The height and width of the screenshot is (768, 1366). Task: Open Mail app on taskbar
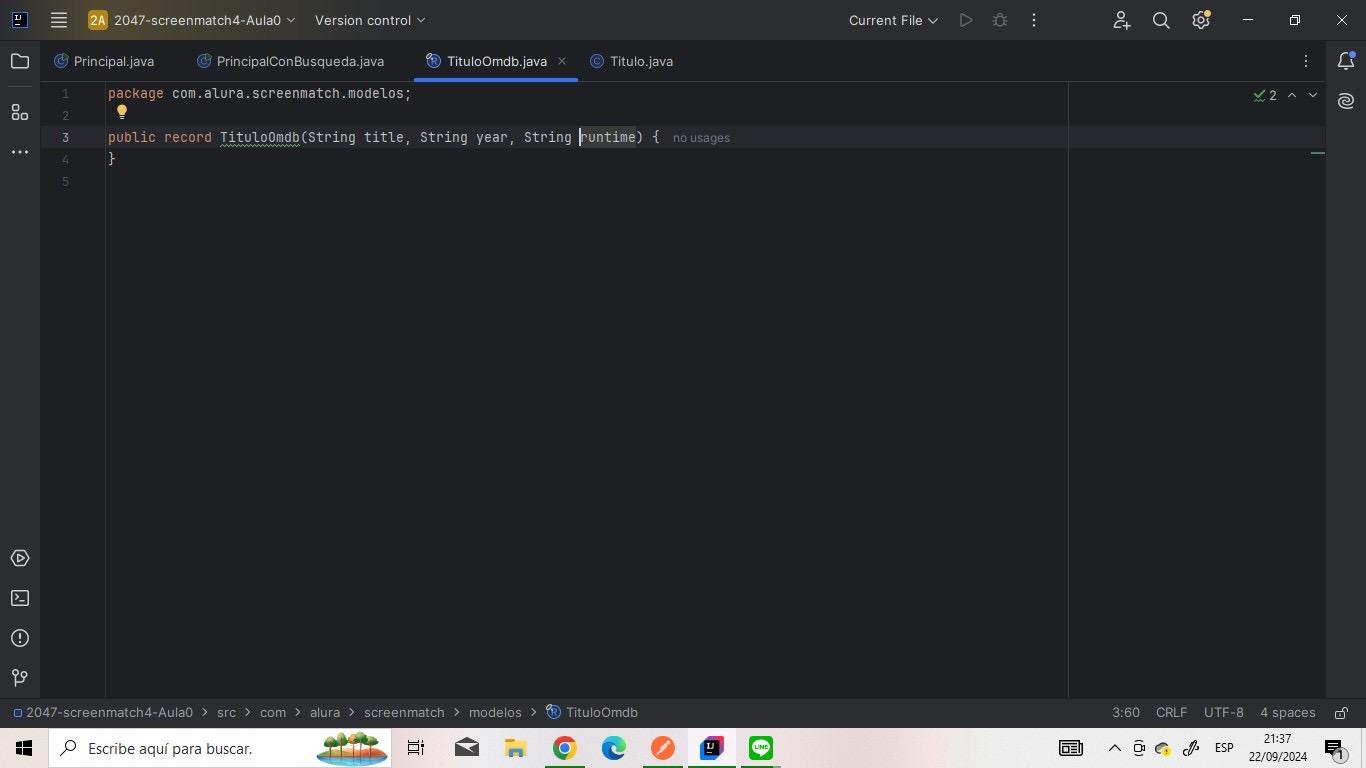tap(466, 748)
